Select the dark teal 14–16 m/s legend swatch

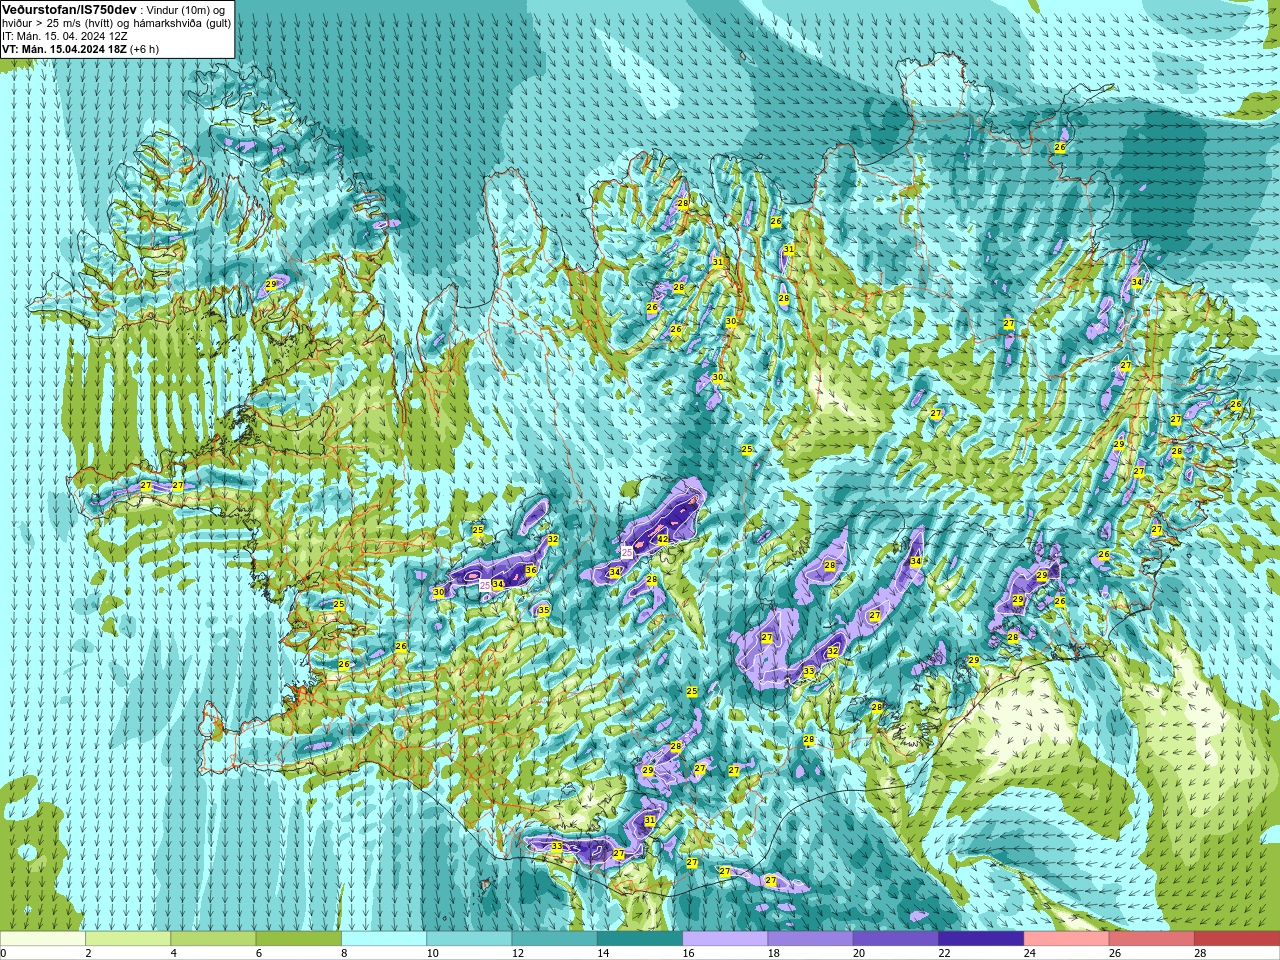click(640, 939)
